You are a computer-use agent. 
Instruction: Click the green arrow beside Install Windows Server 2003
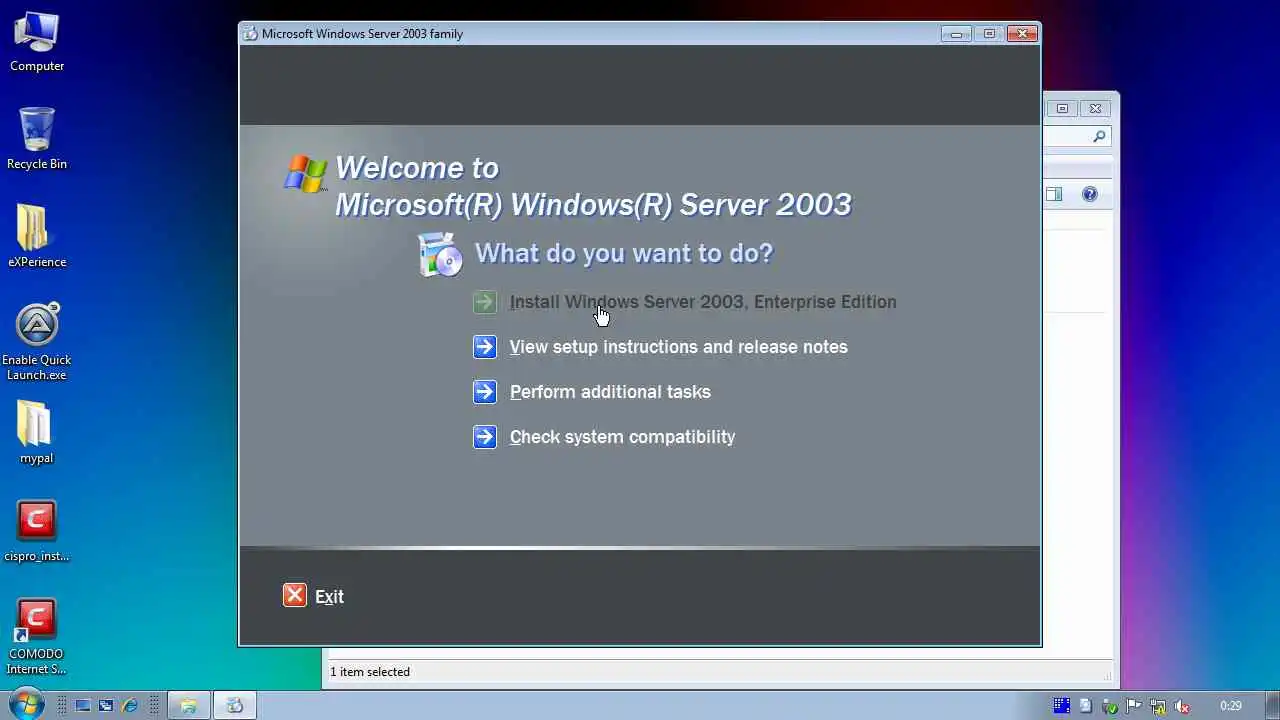485,302
